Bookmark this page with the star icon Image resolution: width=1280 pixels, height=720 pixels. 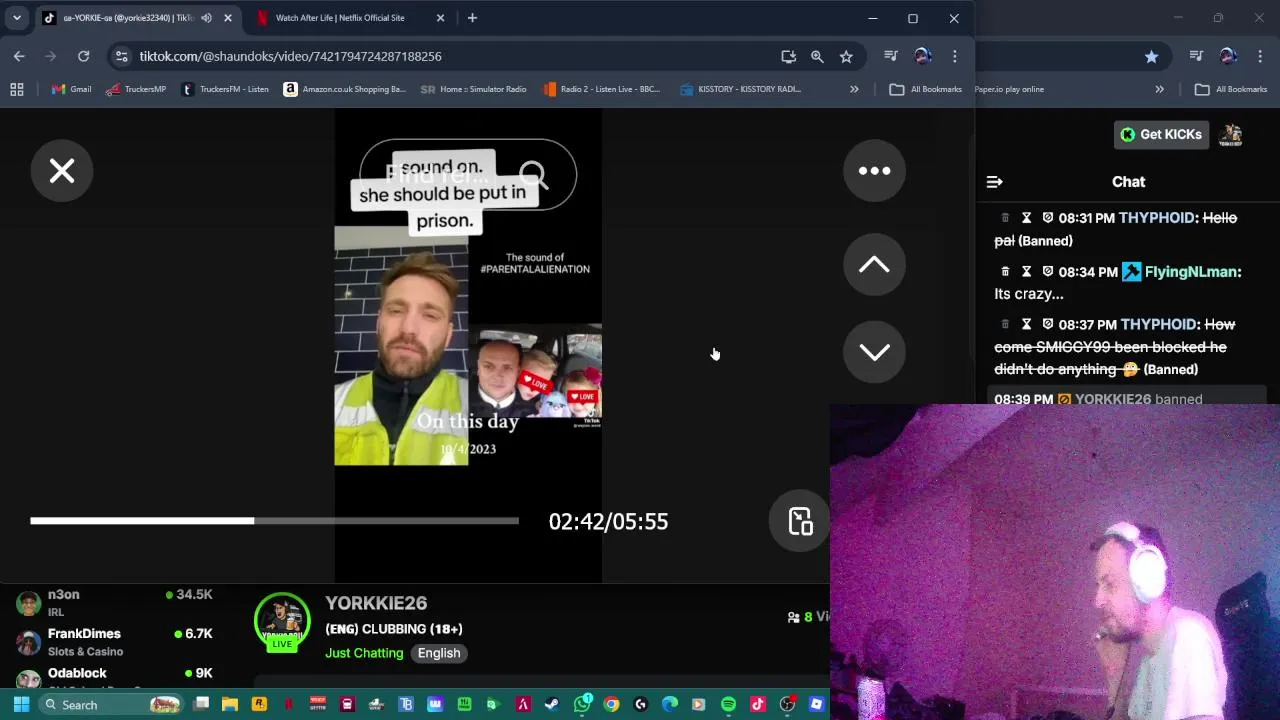pyautogui.click(x=846, y=56)
